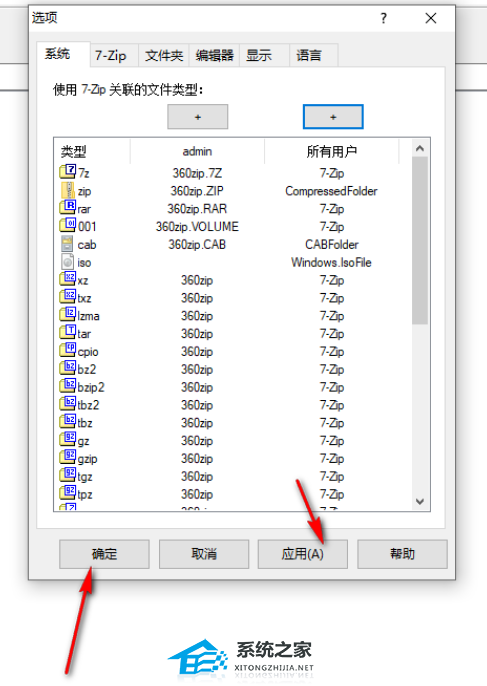Click 7-Zip in the lzma row

(332, 316)
